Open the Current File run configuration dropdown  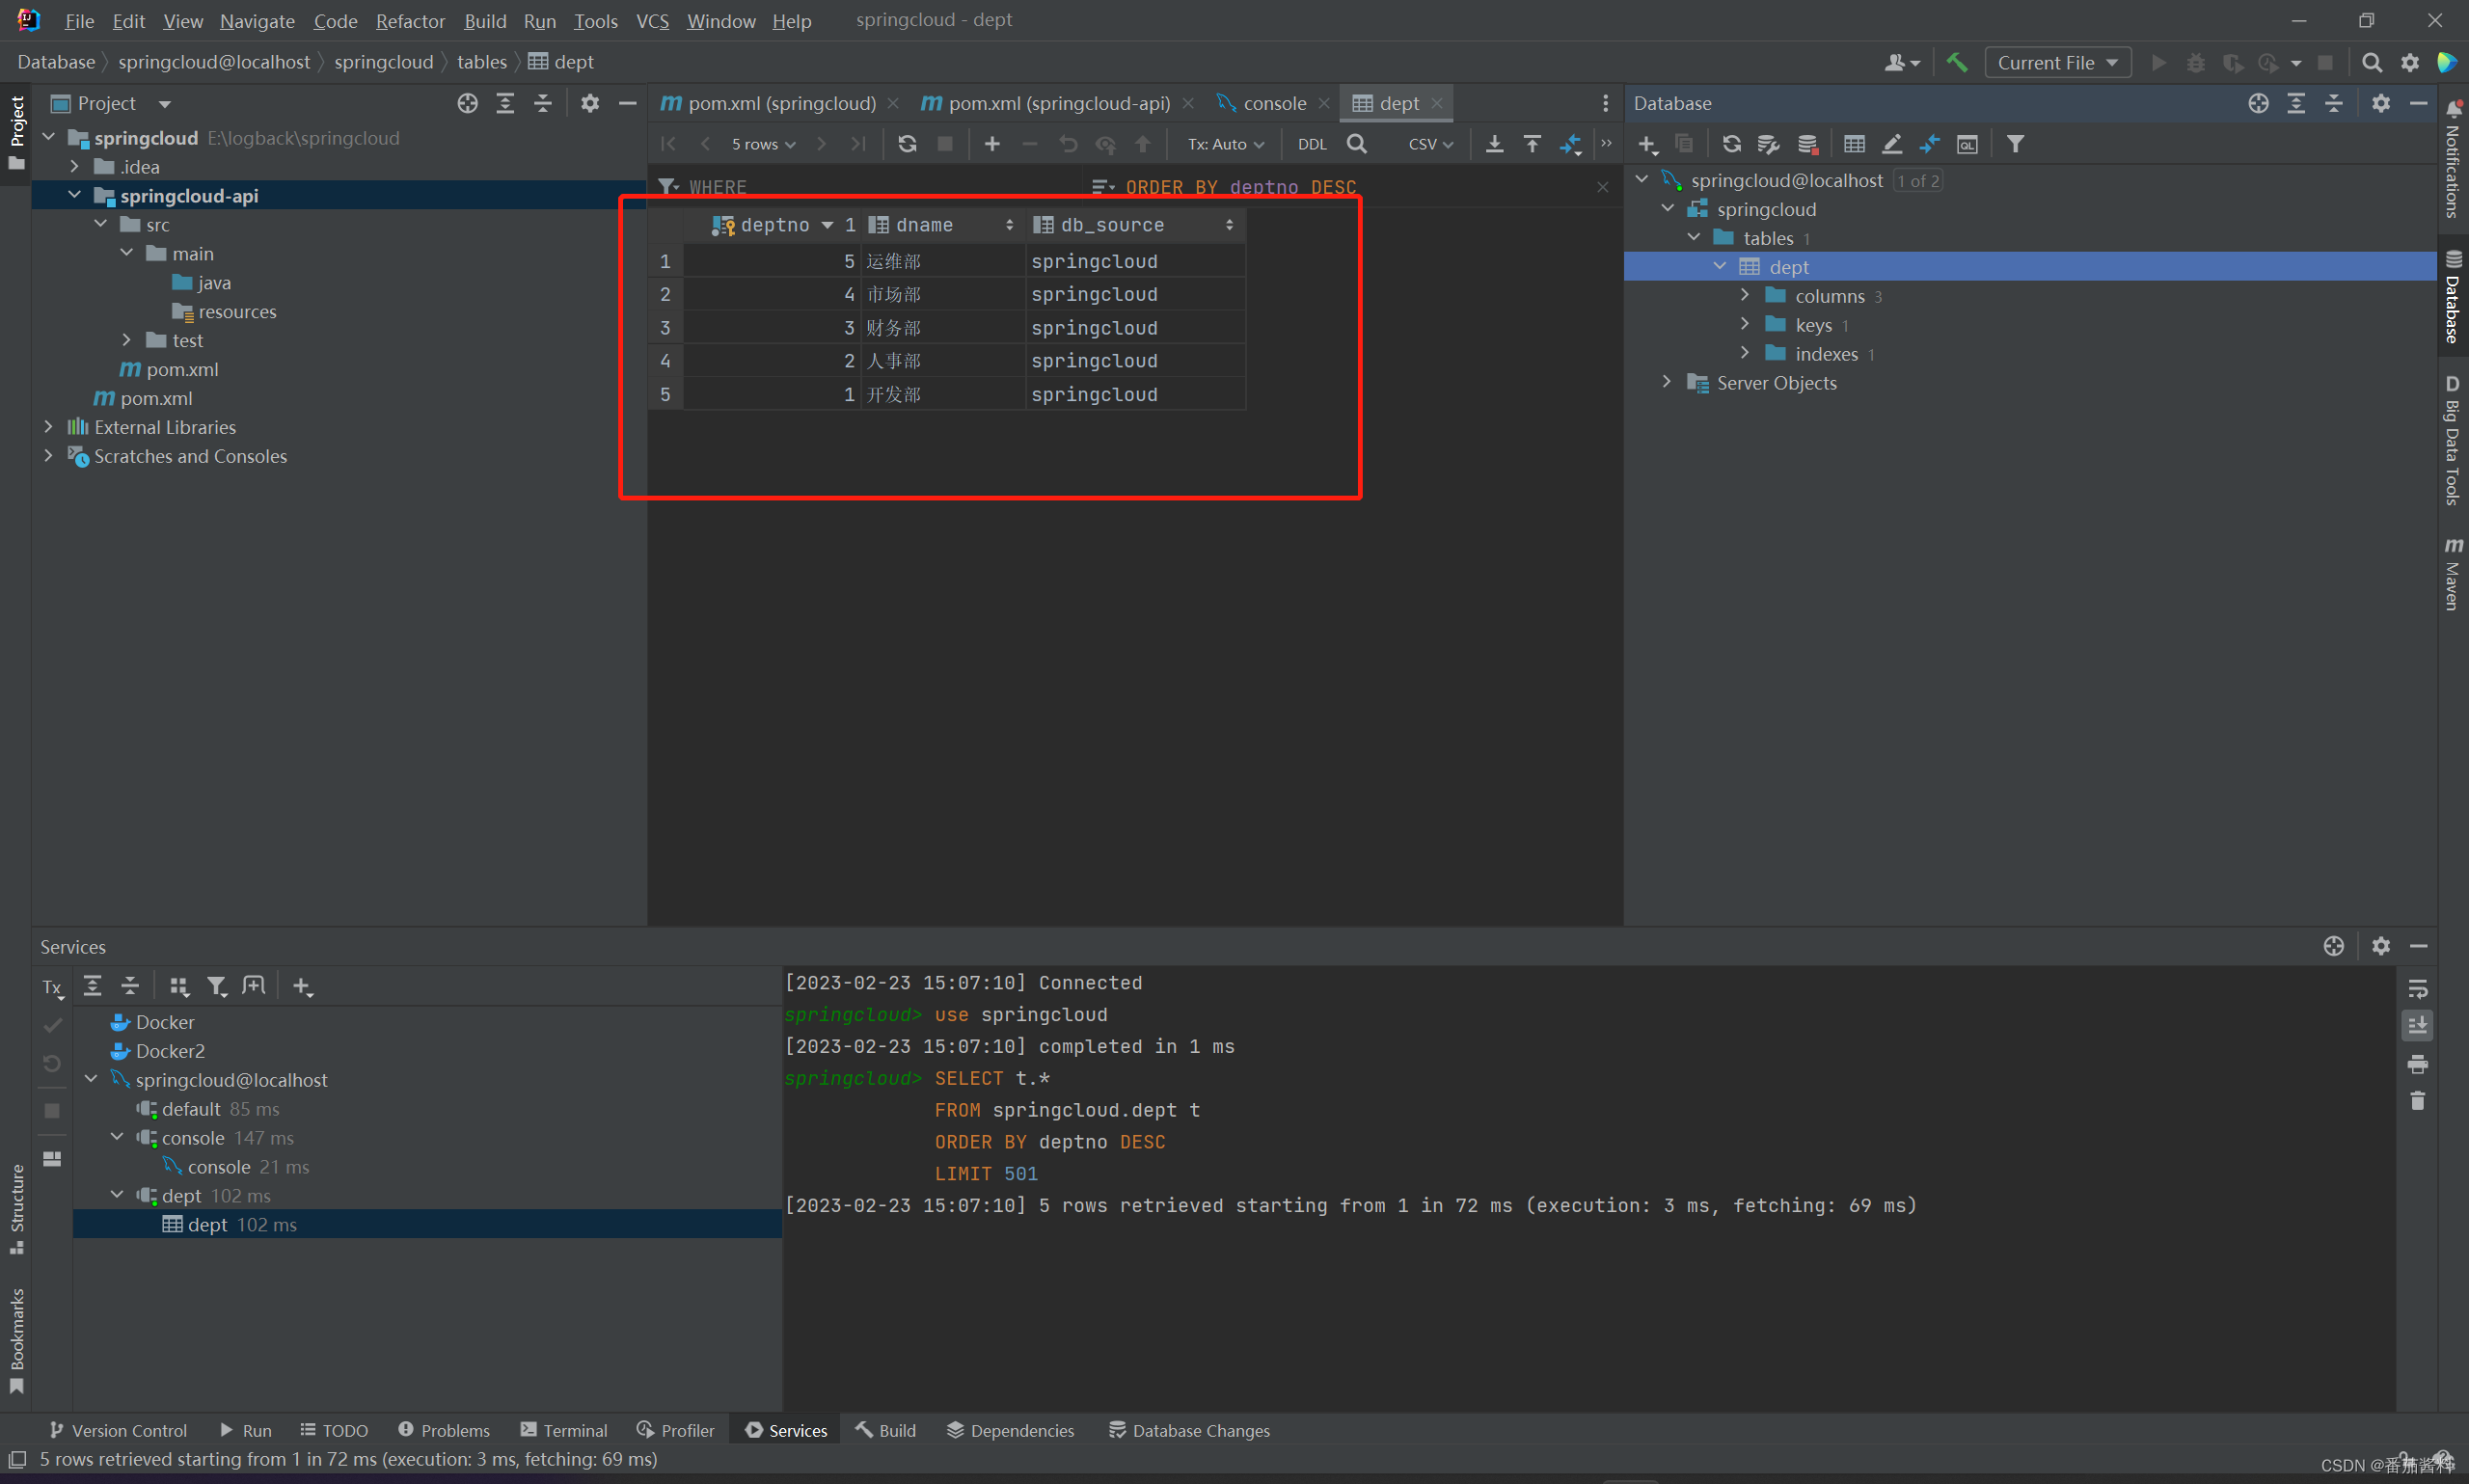point(2057,62)
